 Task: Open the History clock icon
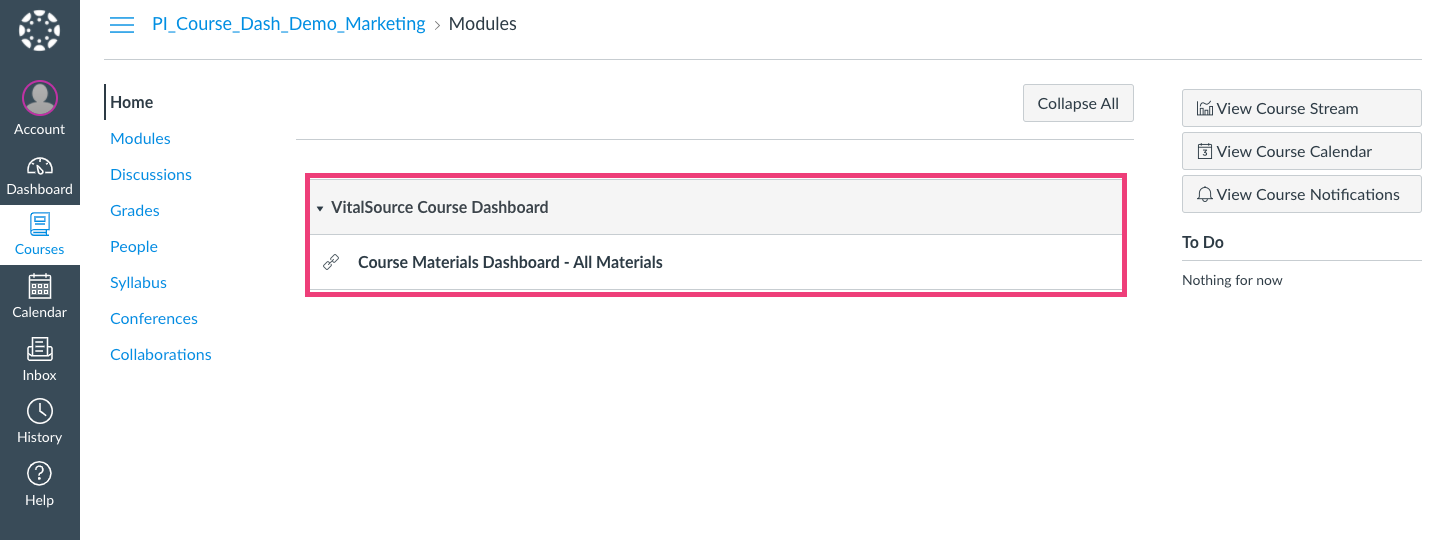coord(40,411)
